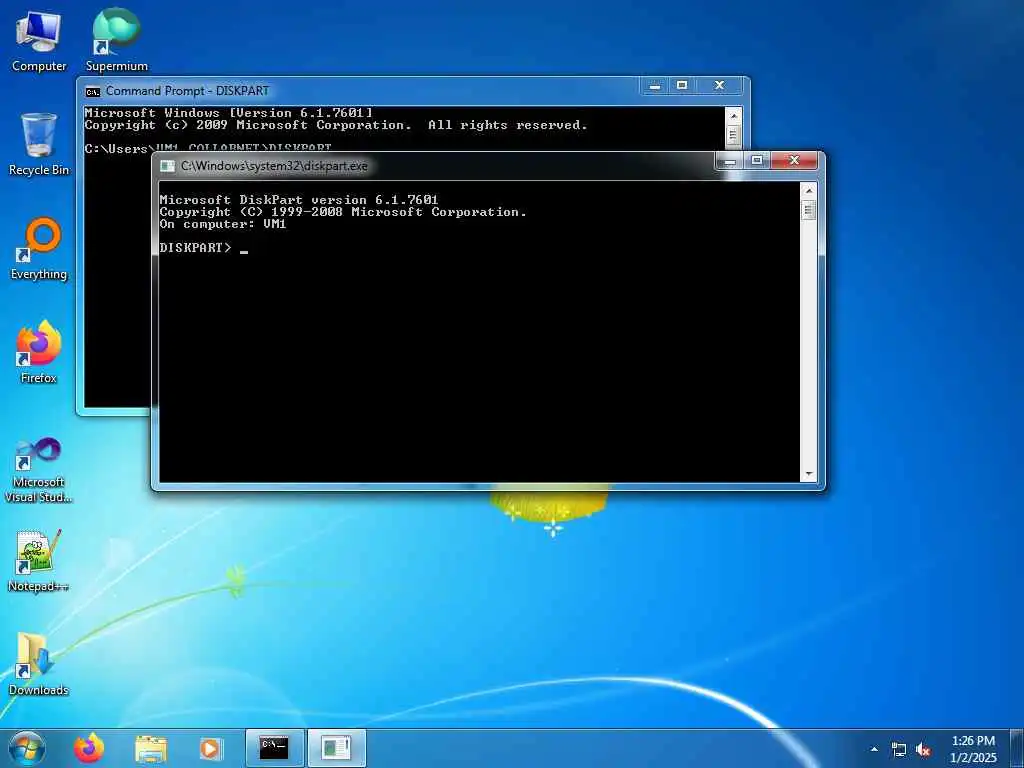
Task: Minimize the diskpart.exe window
Action: (x=730, y=161)
